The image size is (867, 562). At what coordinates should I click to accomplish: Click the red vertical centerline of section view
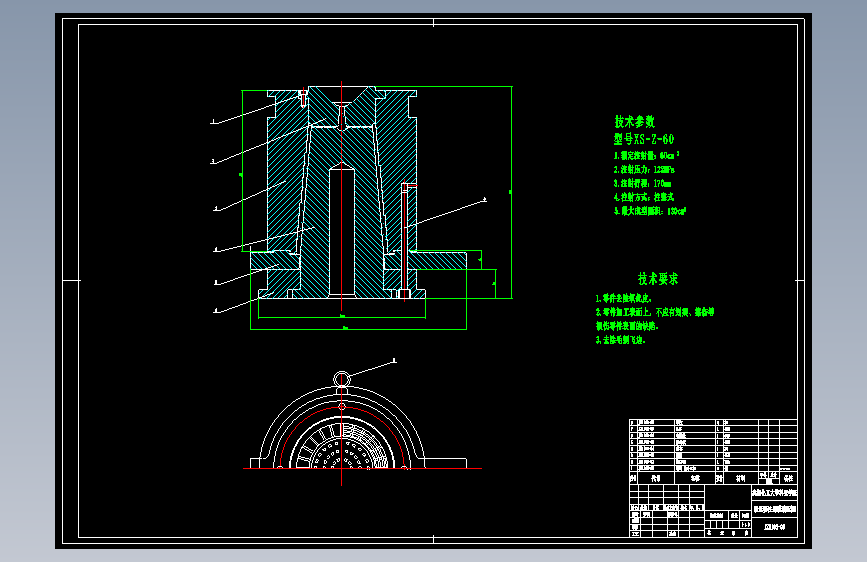342,196
